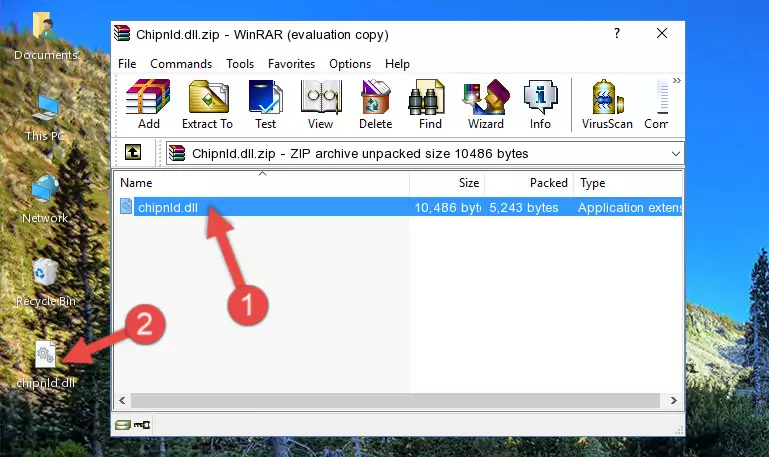Click the horizontal scrollbar left arrow
The width and height of the screenshot is (769, 457).
123,401
